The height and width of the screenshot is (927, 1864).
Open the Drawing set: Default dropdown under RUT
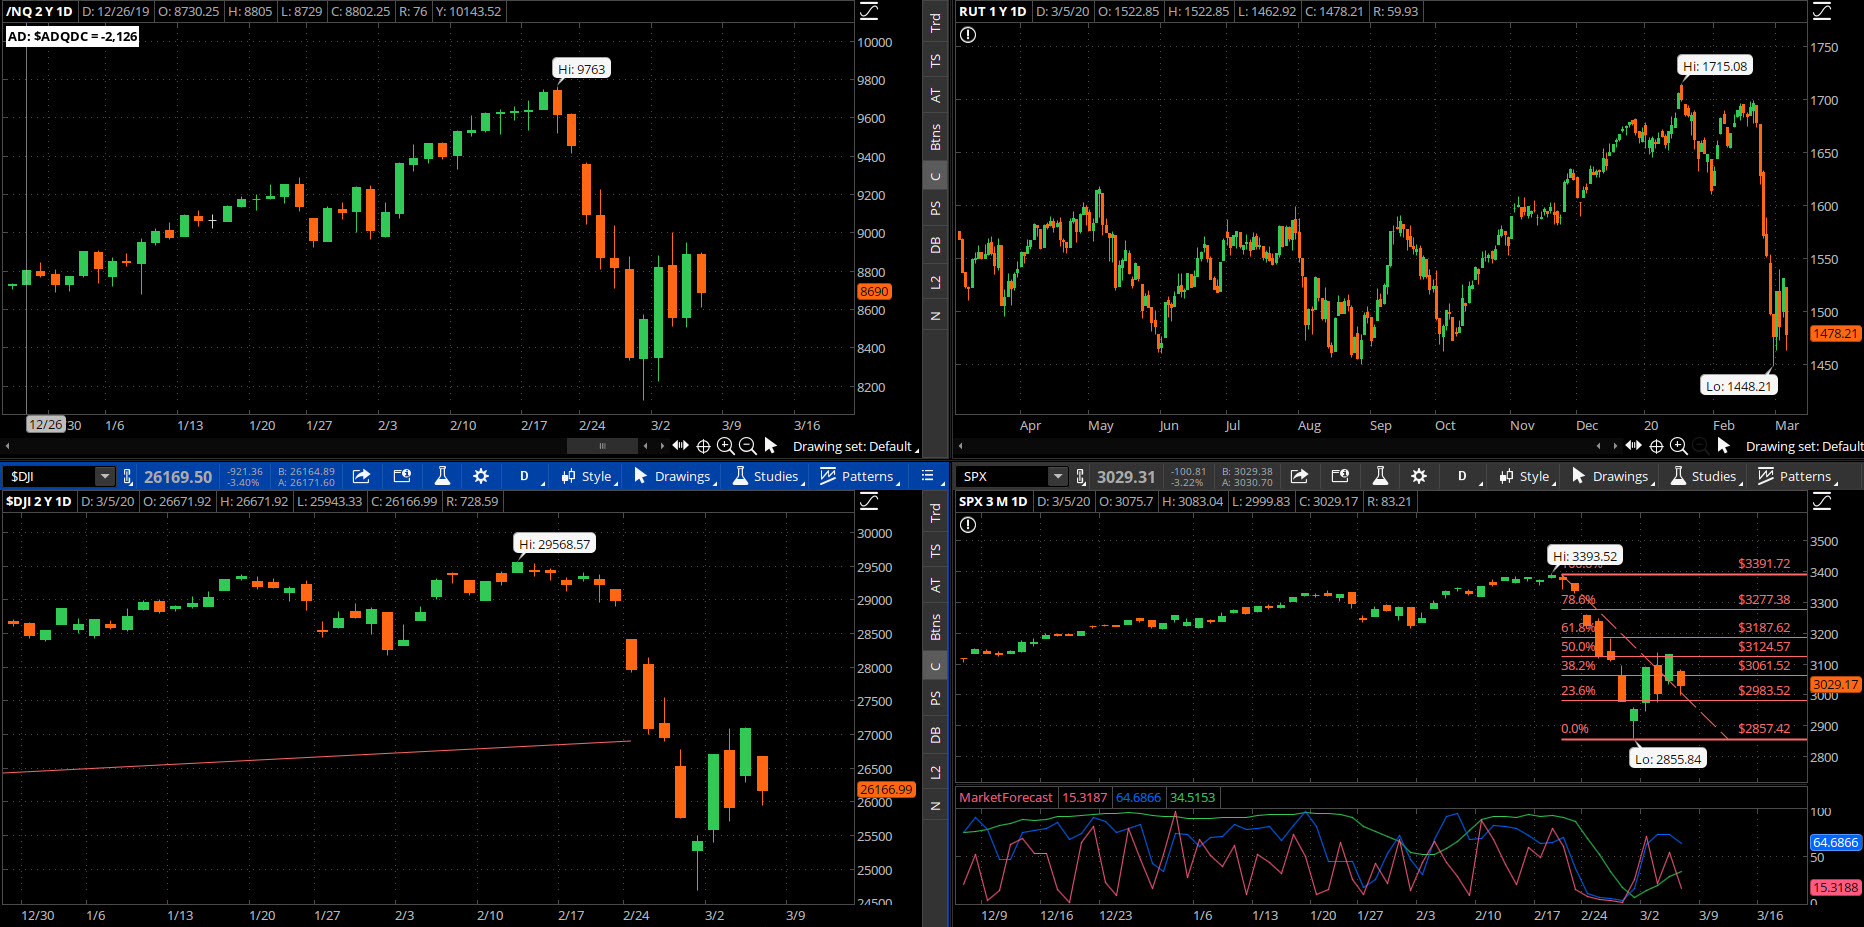pyautogui.click(x=1804, y=446)
